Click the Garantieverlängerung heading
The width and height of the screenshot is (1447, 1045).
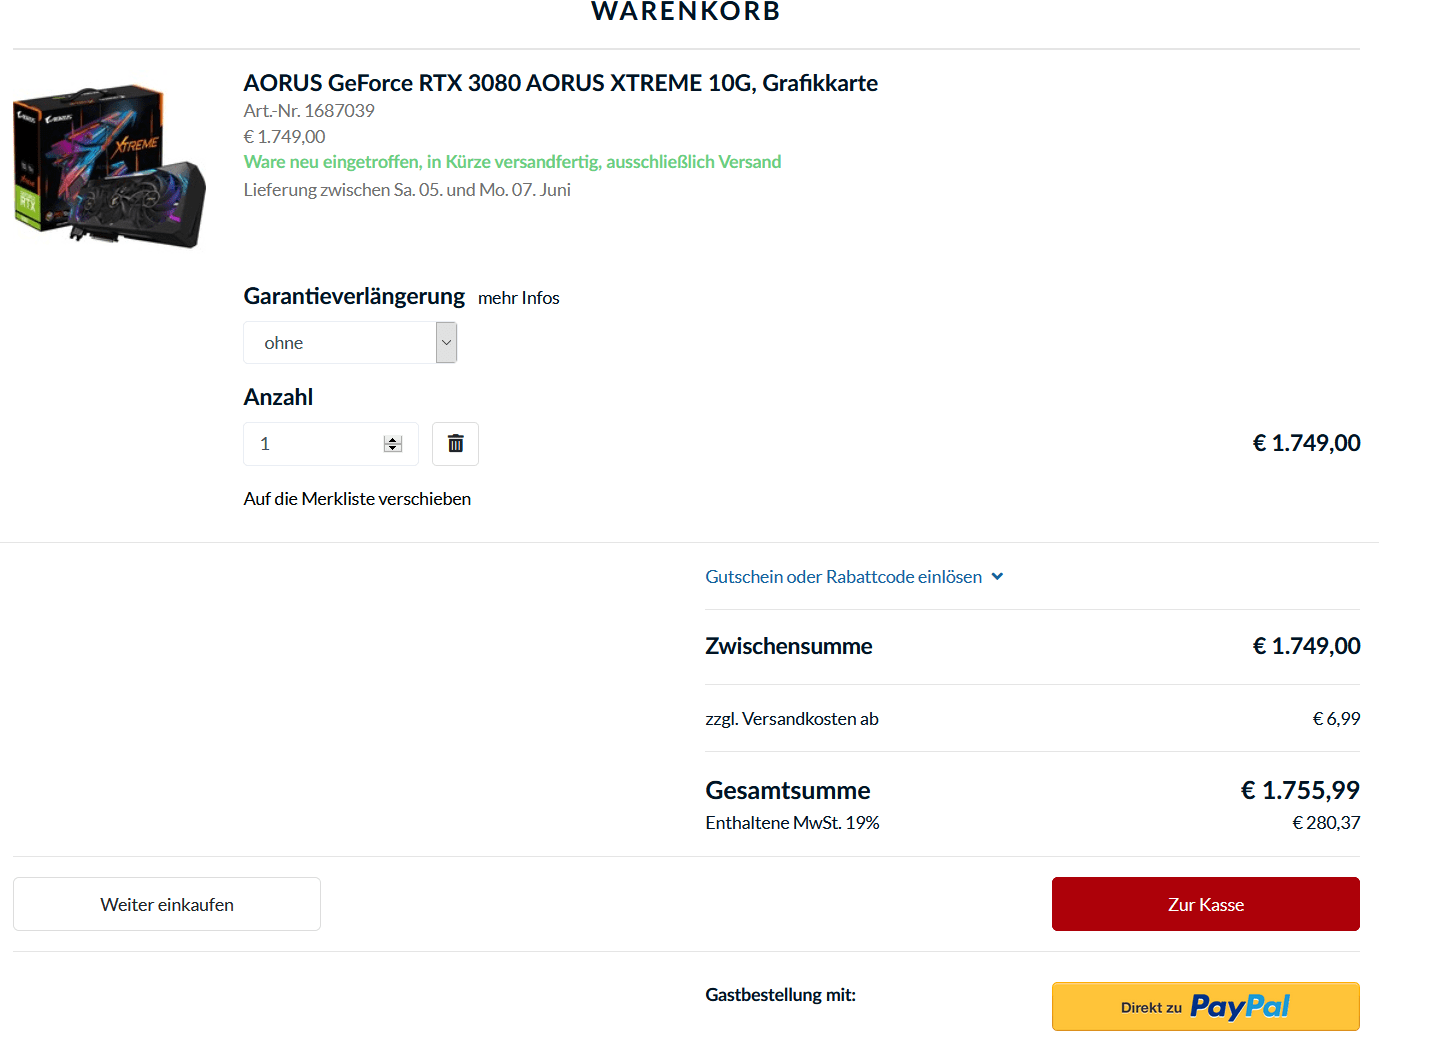(x=354, y=296)
